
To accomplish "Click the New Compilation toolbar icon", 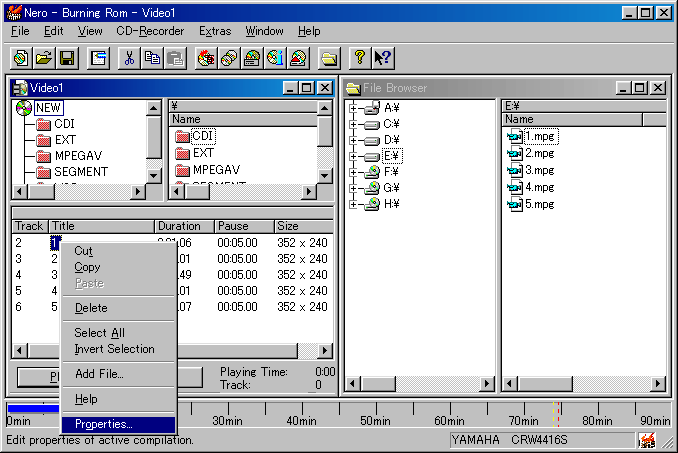I will 21,58.
